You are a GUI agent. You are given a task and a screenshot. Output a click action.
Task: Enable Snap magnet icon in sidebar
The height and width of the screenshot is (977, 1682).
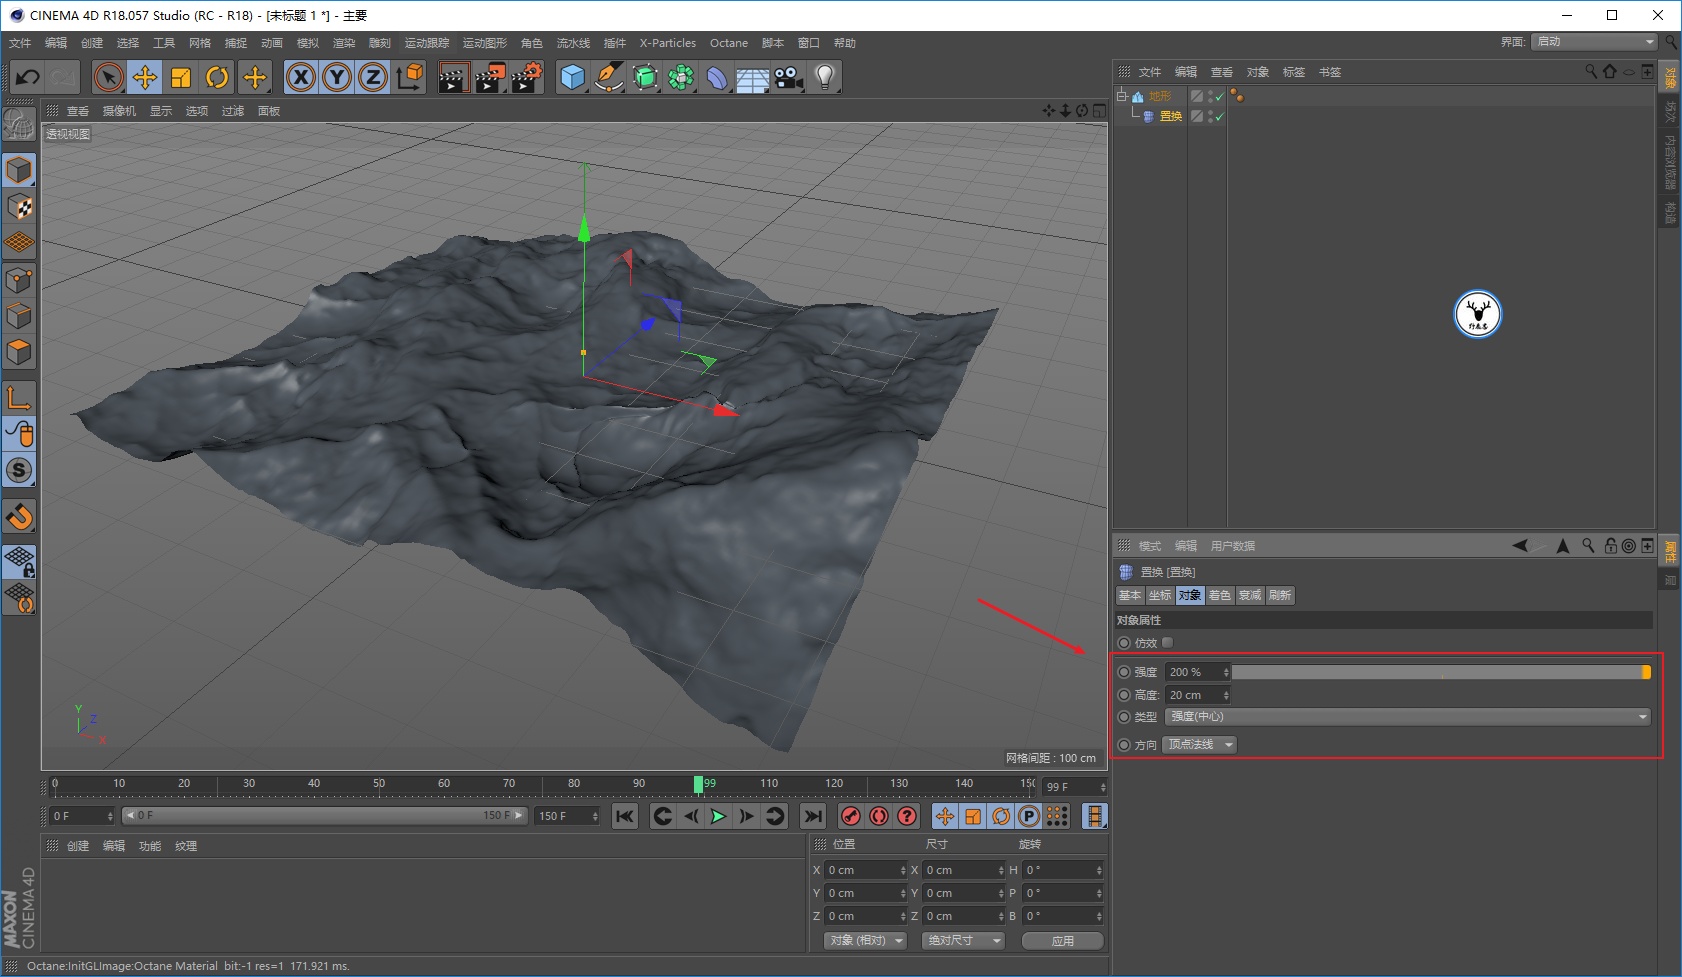(x=19, y=517)
